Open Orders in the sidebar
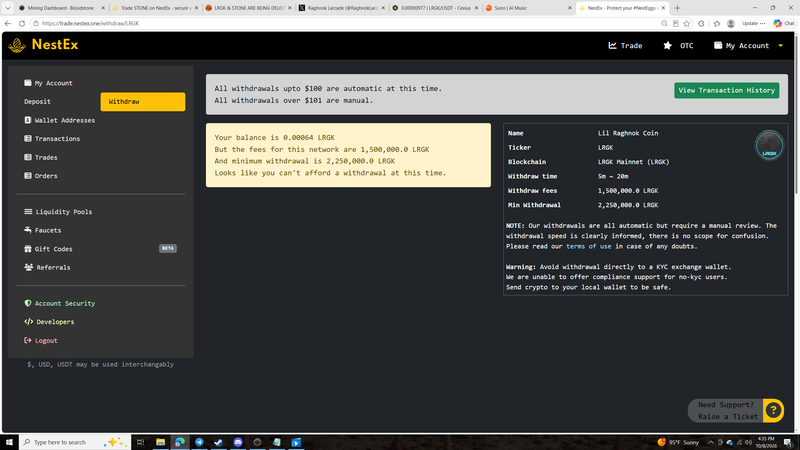Image resolution: width=800 pixels, height=450 pixels. pos(41,176)
